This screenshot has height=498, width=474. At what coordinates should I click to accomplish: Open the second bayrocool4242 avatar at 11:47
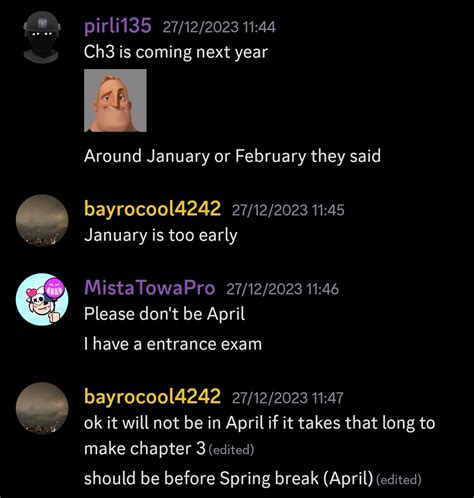42,408
